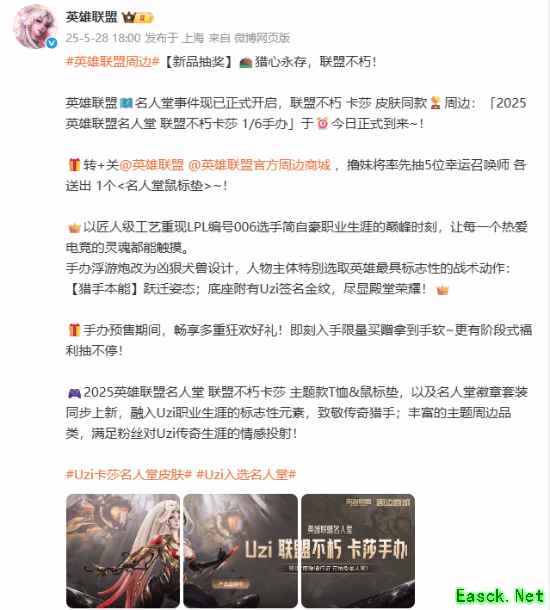The height and width of the screenshot is (610, 550).
Task: Click the @英雄联盟 mention link
Action: click(x=151, y=165)
